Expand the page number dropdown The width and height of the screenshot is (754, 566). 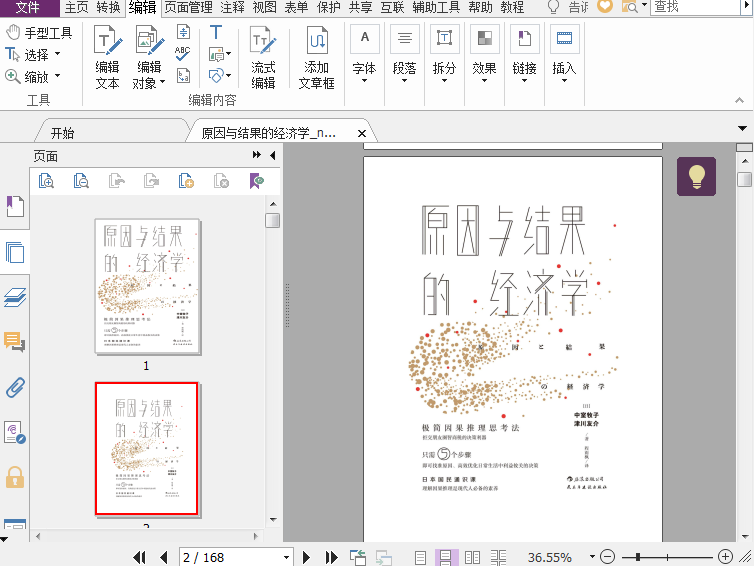286,557
